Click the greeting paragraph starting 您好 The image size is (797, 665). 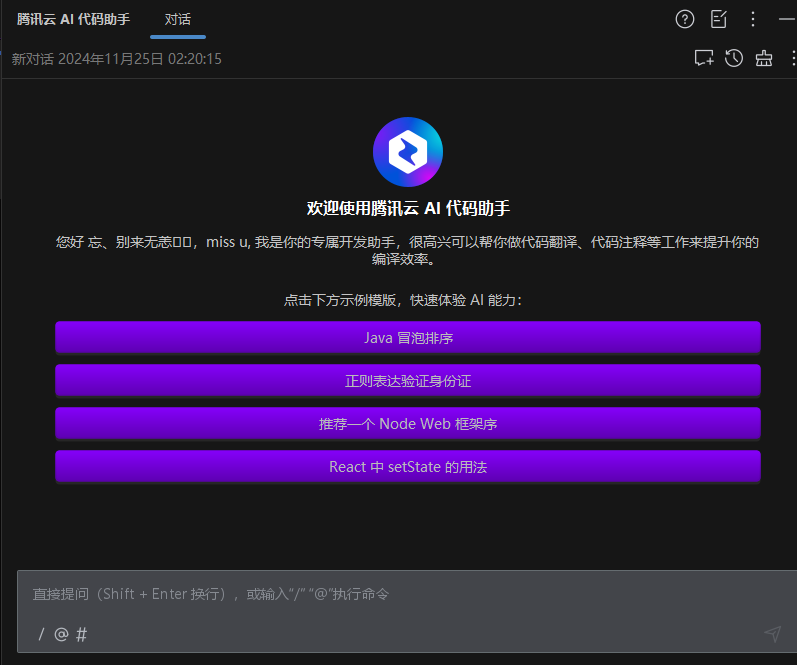[408, 250]
